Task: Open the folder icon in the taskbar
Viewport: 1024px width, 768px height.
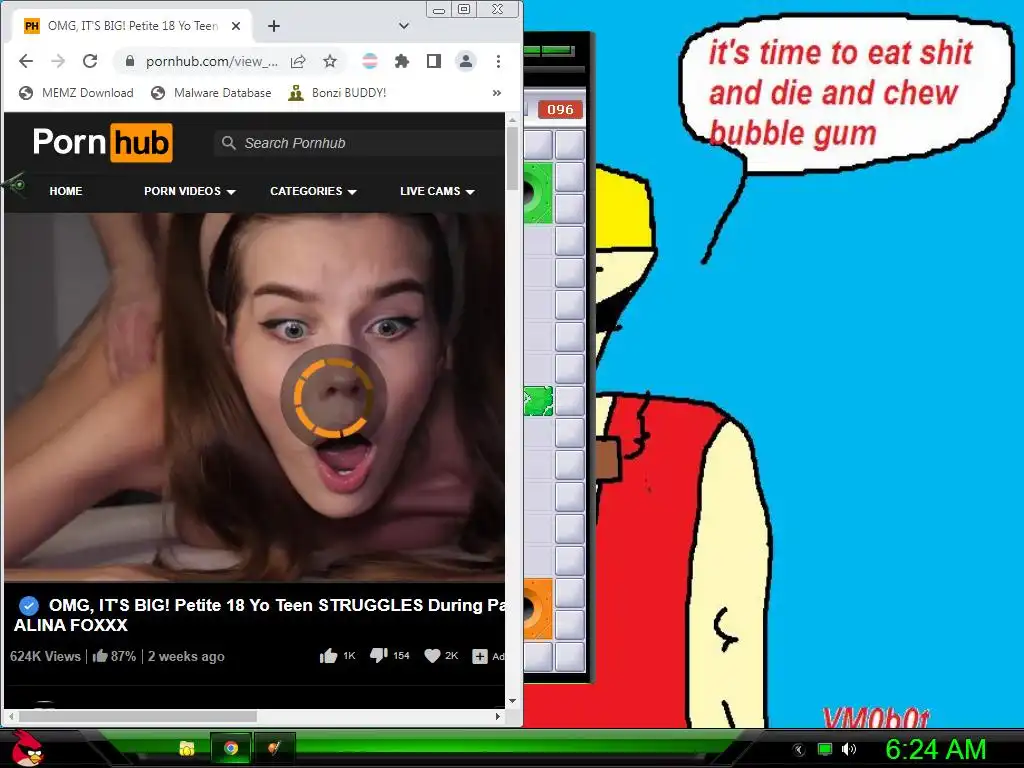Action: [187, 748]
